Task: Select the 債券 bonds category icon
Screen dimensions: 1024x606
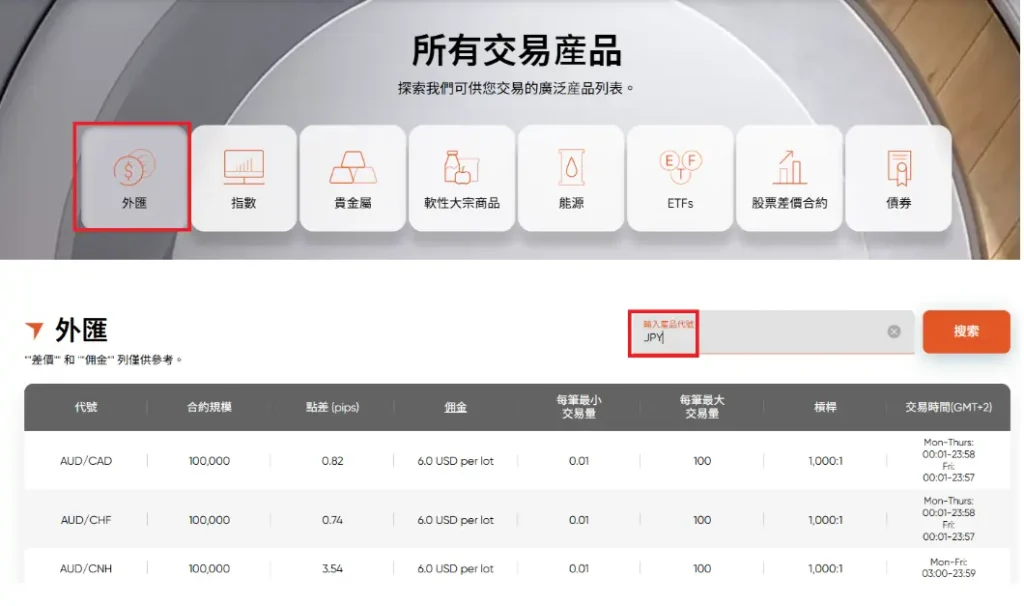Action: (x=898, y=178)
